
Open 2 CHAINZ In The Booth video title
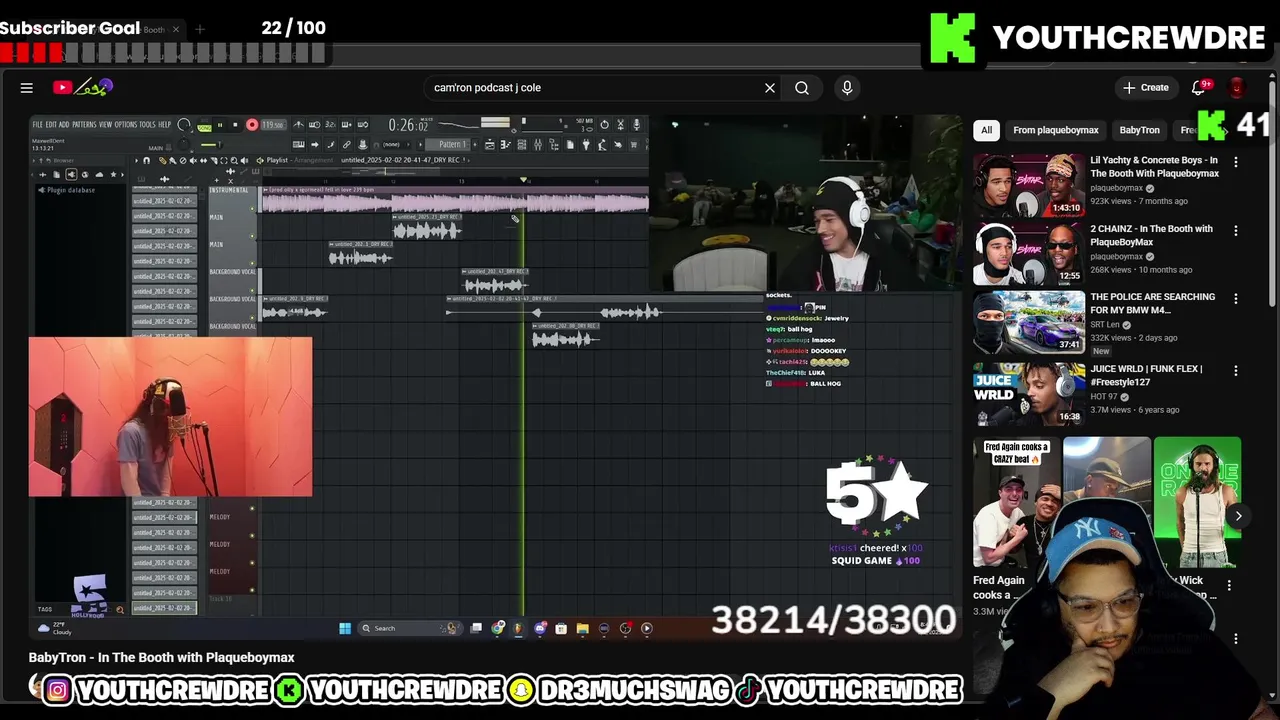tap(1151, 235)
